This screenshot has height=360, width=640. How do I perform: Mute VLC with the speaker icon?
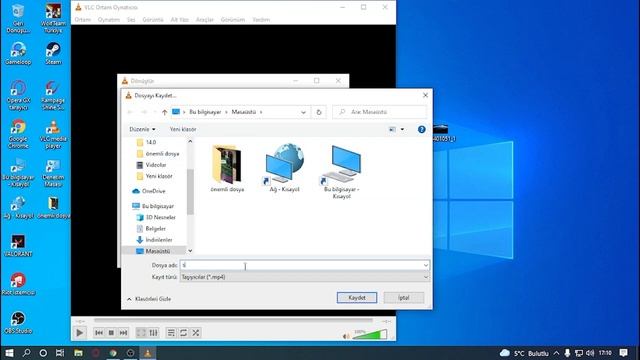pyautogui.click(x=346, y=336)
